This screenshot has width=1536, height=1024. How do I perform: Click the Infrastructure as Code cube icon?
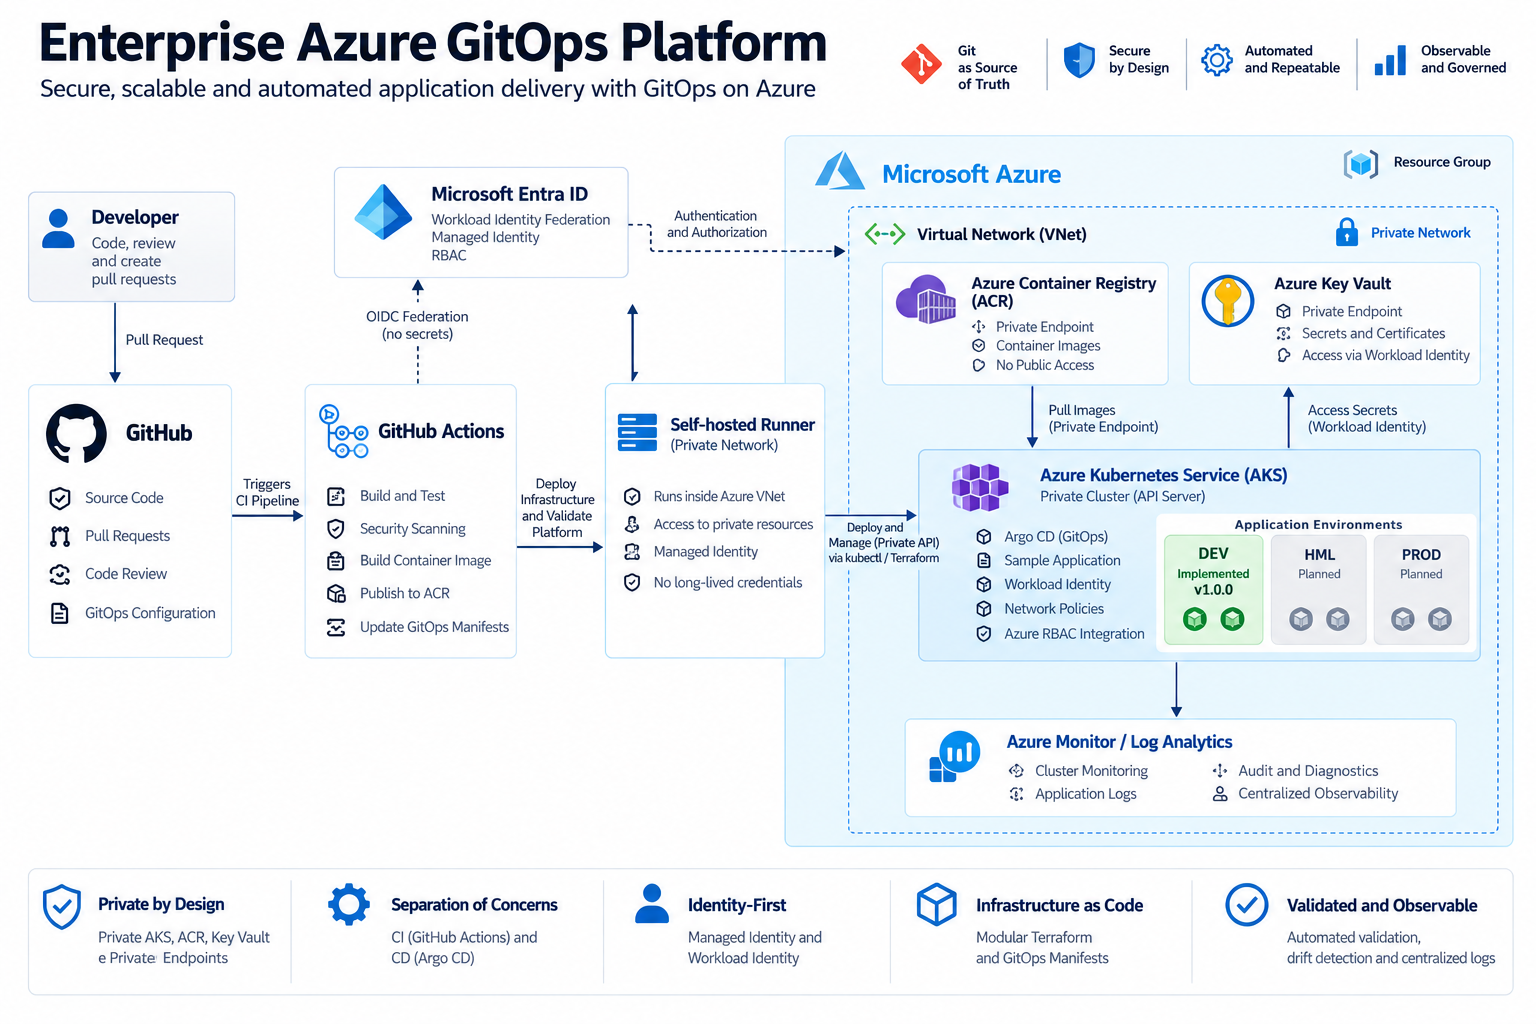(x=937, y=904)
